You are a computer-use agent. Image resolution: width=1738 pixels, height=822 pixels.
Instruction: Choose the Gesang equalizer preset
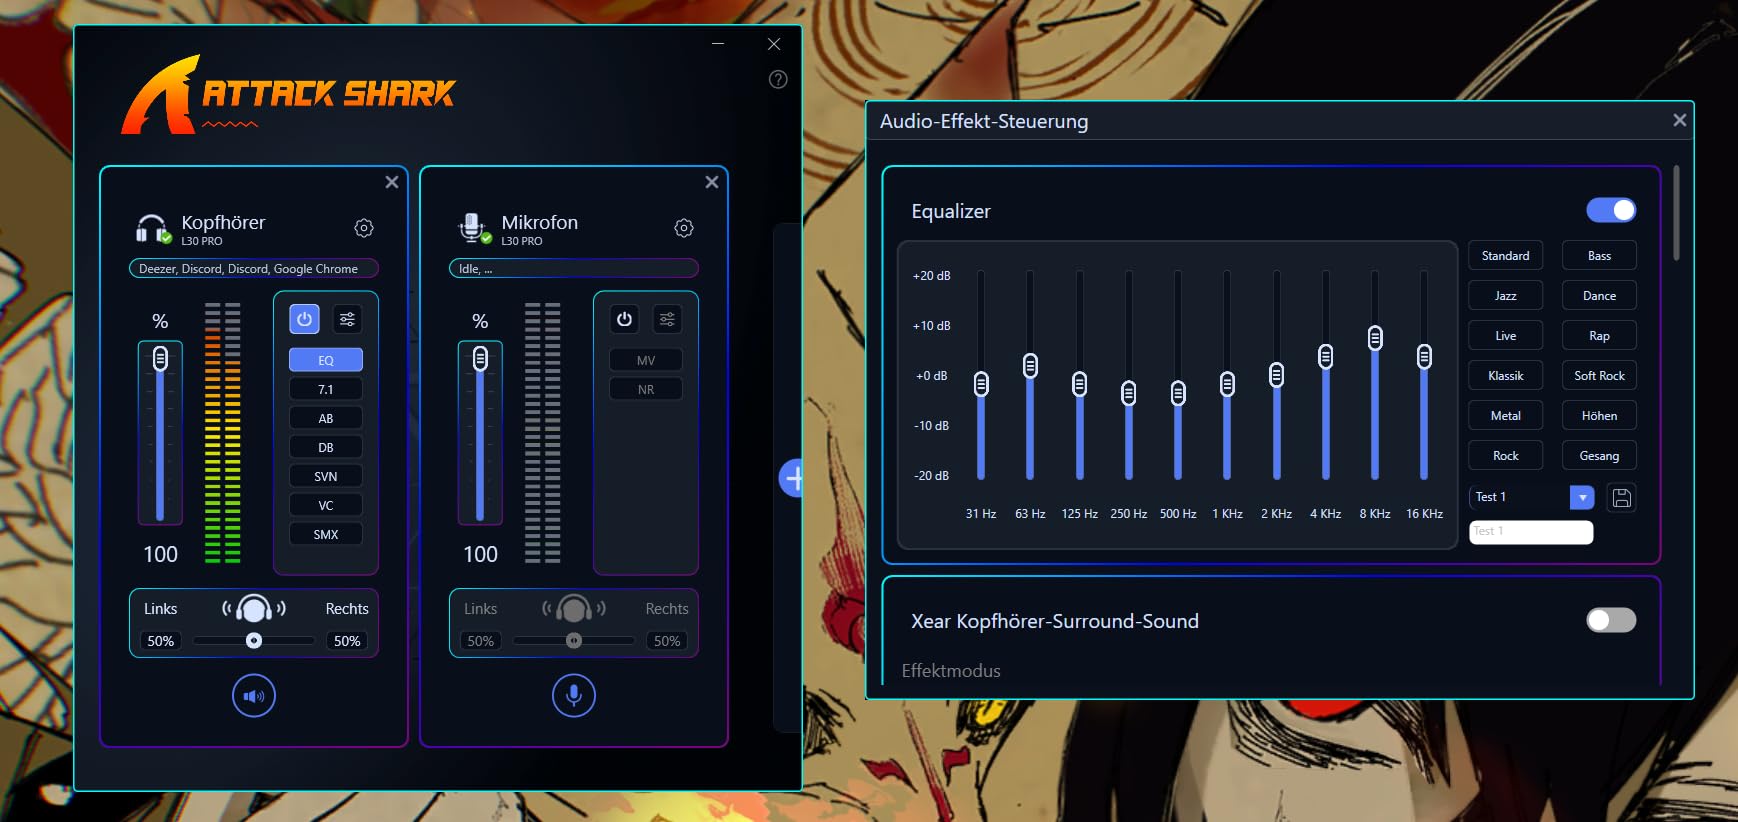1599,455
